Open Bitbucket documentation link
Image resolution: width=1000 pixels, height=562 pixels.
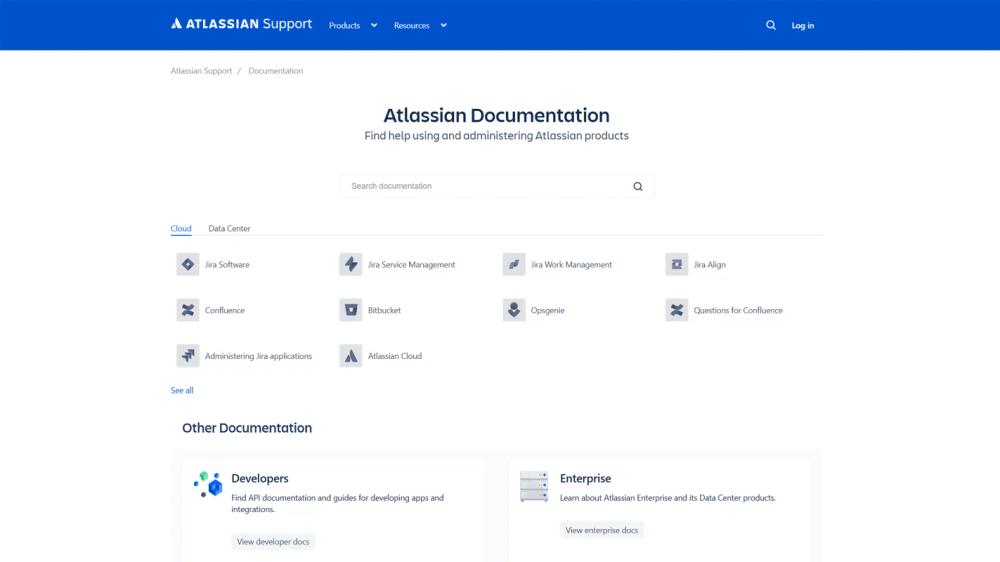[384, 311]
